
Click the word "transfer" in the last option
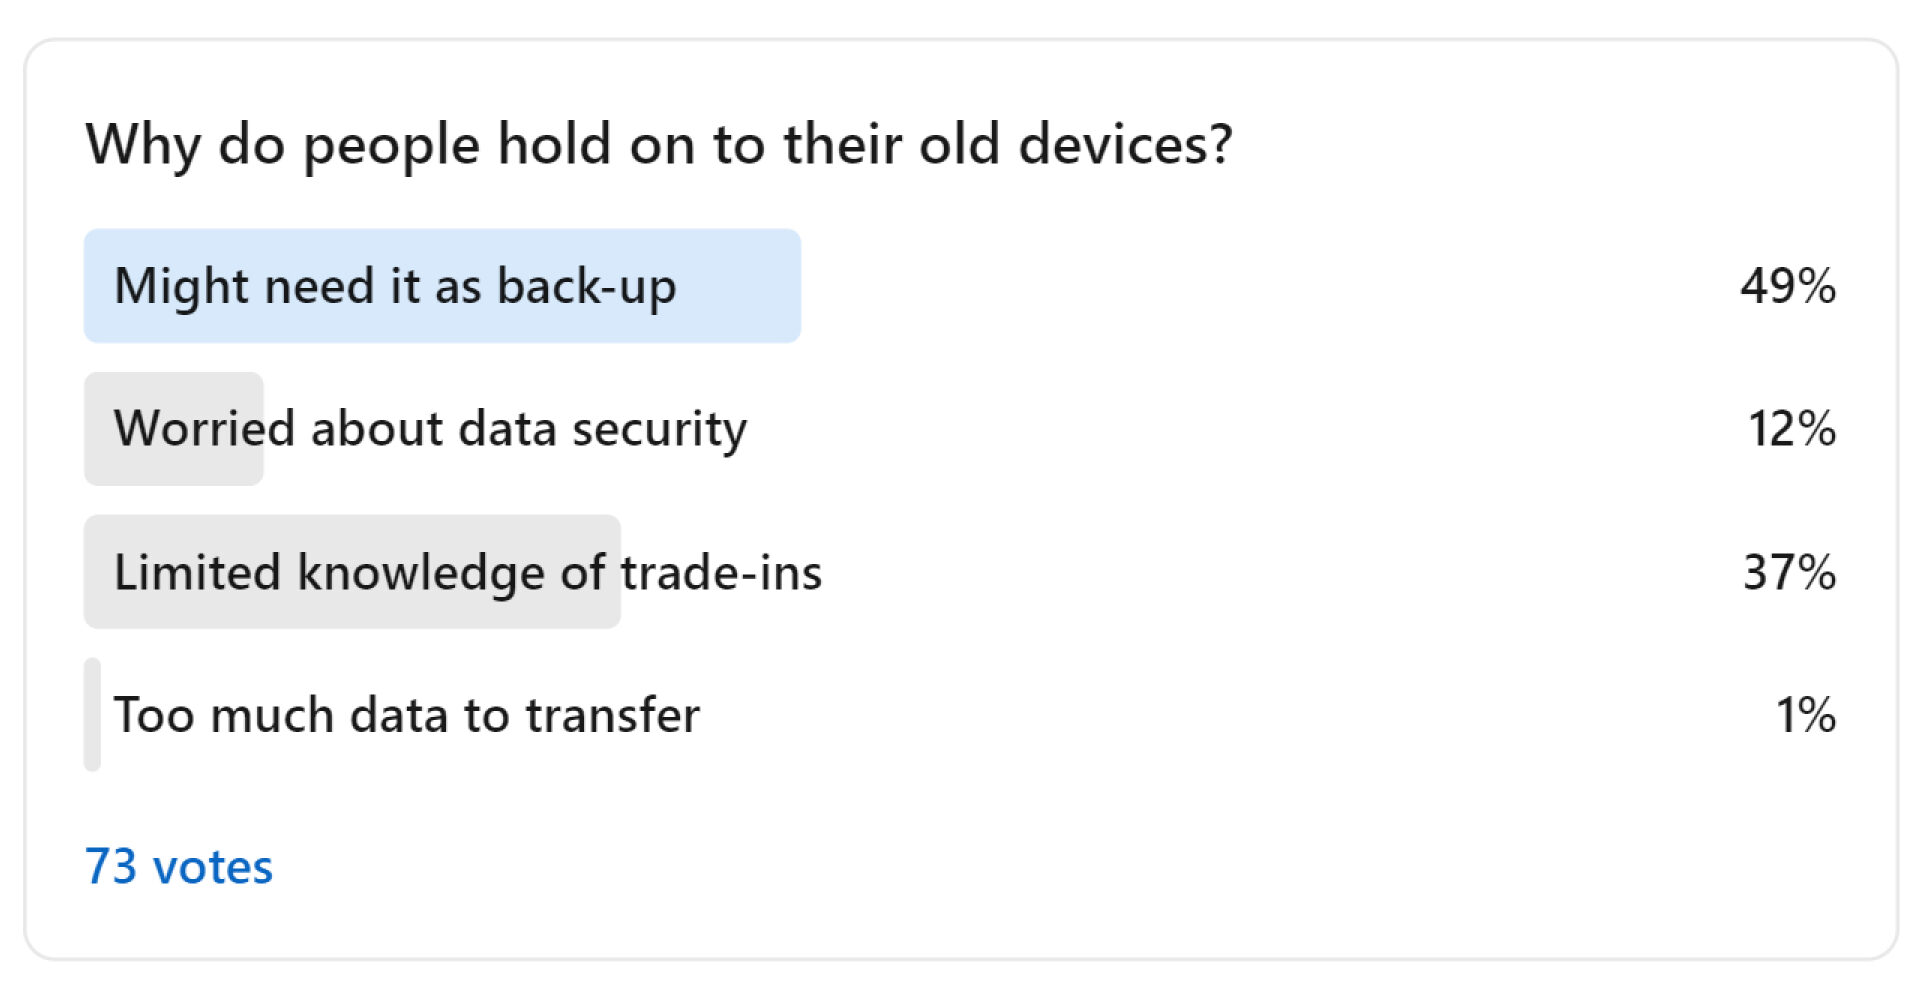click(x=612, y=715)
